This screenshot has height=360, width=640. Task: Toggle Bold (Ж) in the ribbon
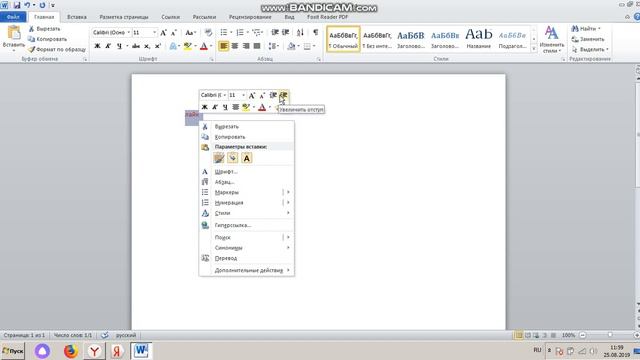[97, 46]
